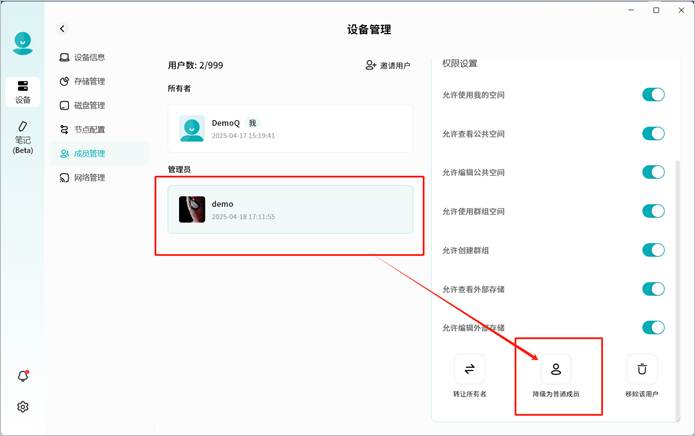Click the user avatar at top left
The height and width of the screenshot is (436, 695).
(23, 44)
